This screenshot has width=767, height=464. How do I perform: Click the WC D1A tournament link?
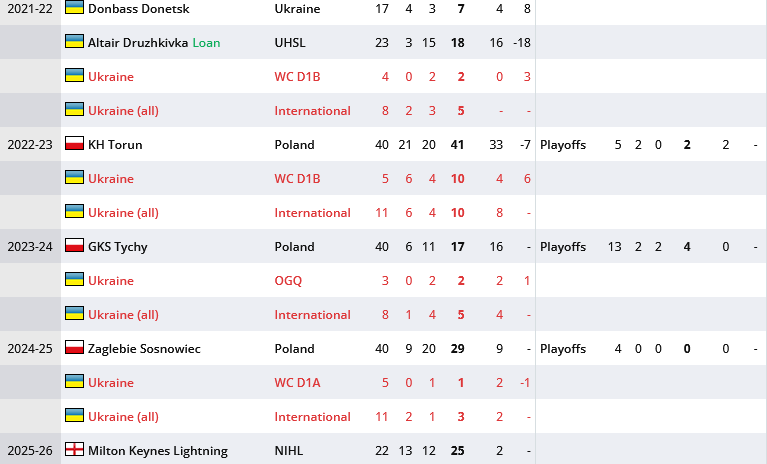(x=296, y=383)
